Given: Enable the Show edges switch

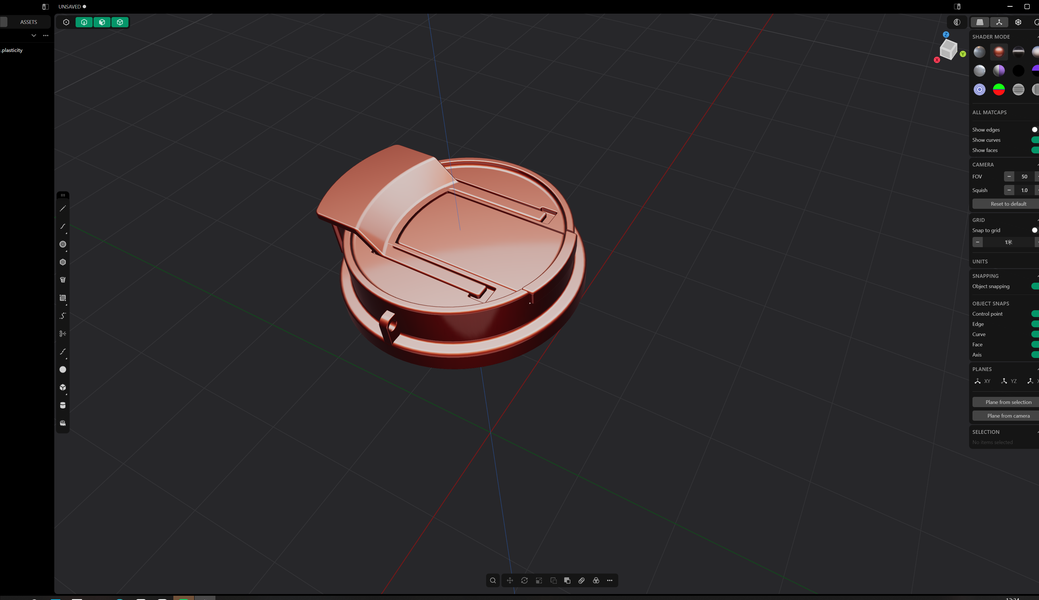Looking at the screenshot, I should [1035, 130].
